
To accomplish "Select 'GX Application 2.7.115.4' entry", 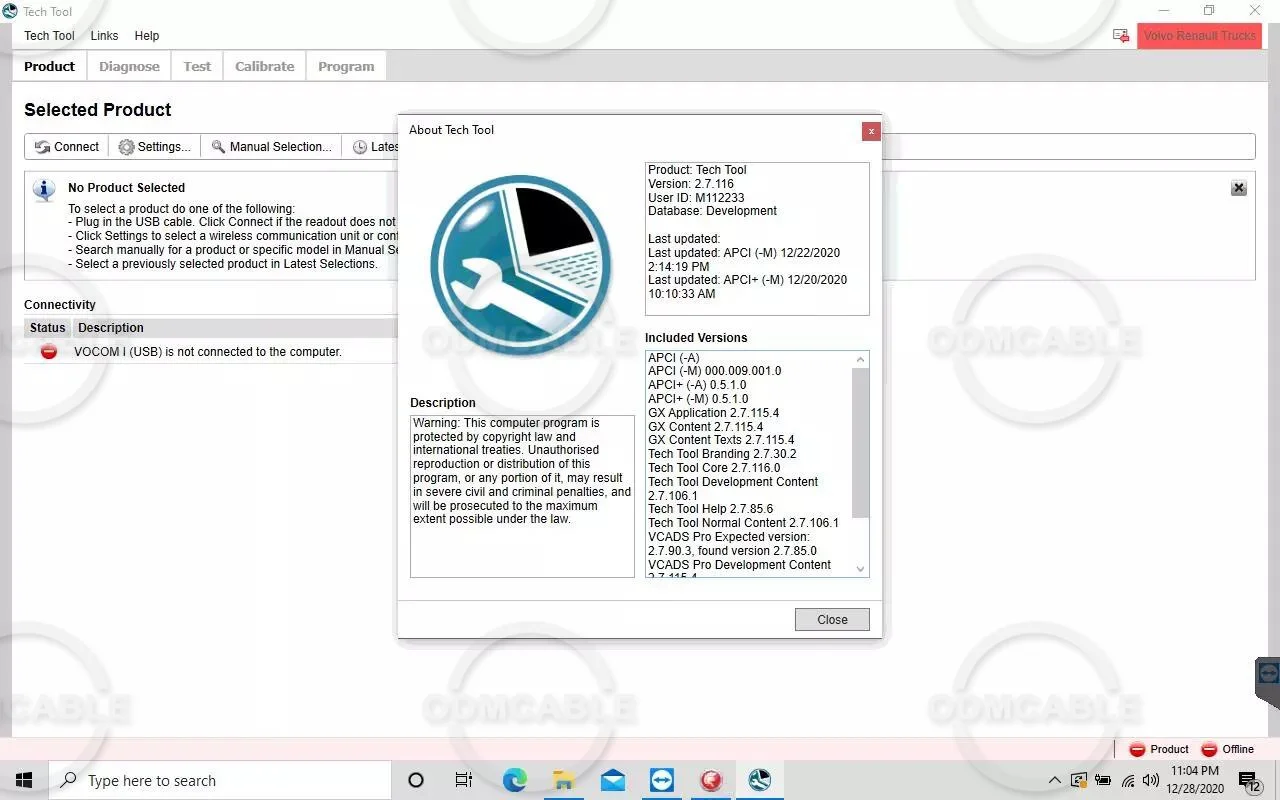I will tap(713, 413).
